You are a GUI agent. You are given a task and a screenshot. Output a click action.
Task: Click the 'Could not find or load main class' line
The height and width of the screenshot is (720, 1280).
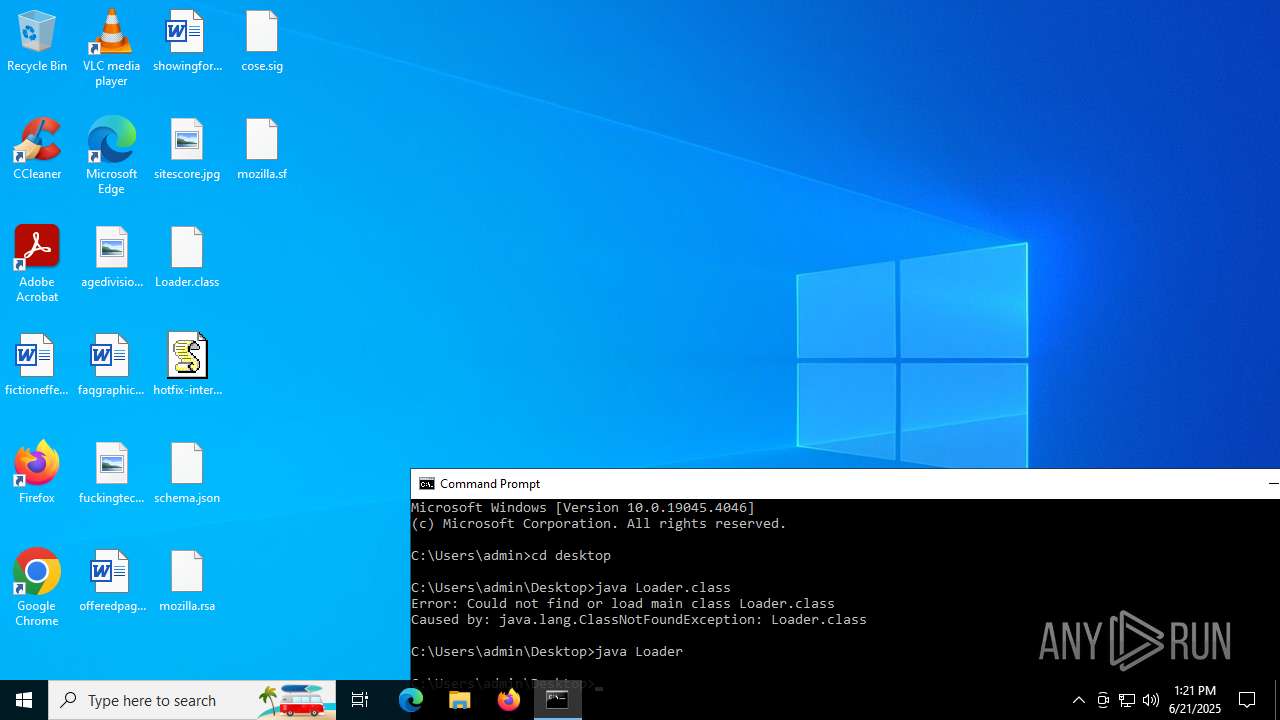click(x=623, y=604)
